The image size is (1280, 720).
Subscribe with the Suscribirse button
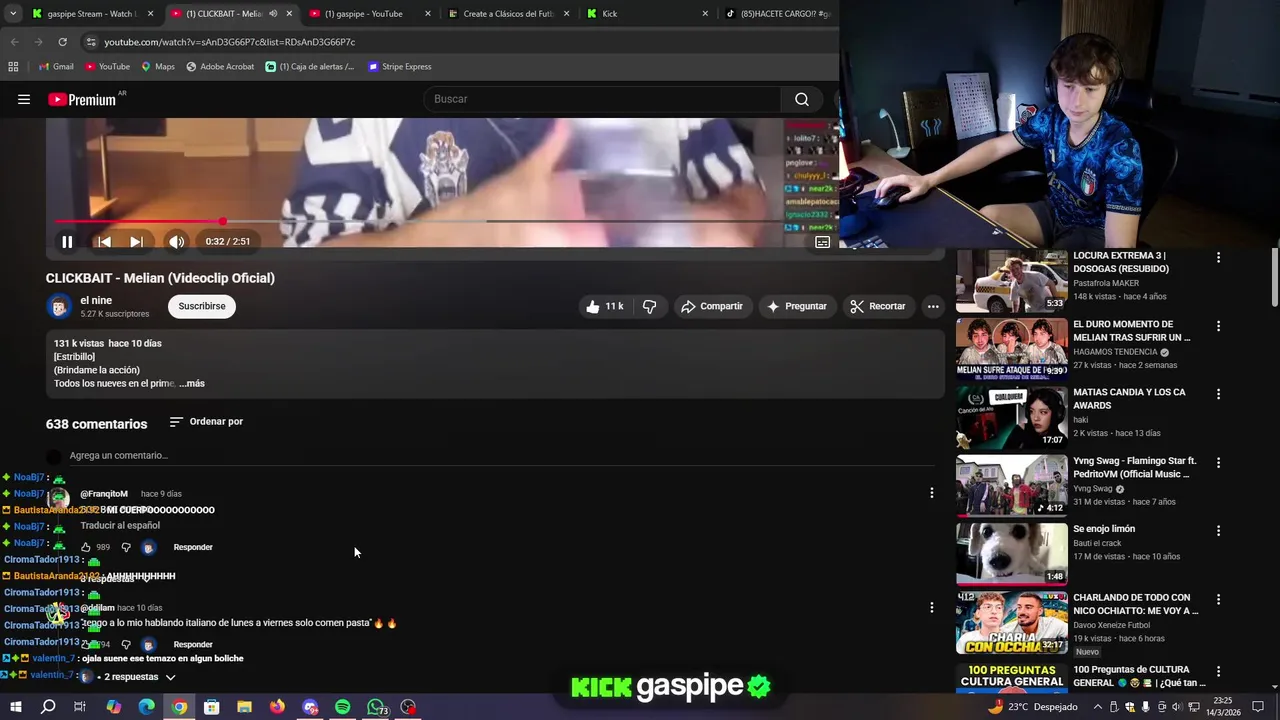(202, 306)
